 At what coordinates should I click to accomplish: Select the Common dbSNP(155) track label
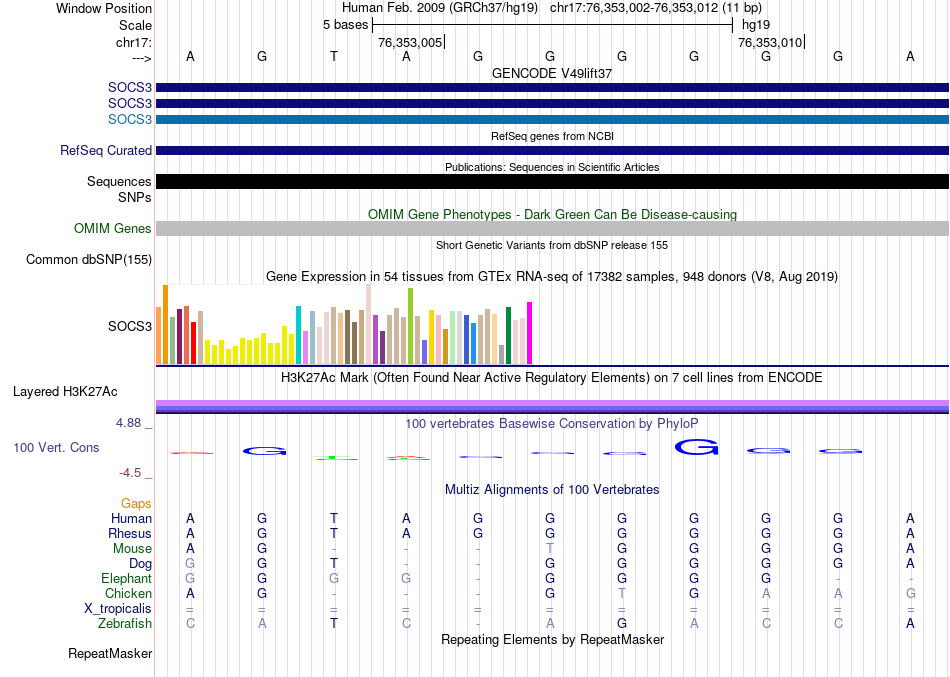(x=89, y=259)
